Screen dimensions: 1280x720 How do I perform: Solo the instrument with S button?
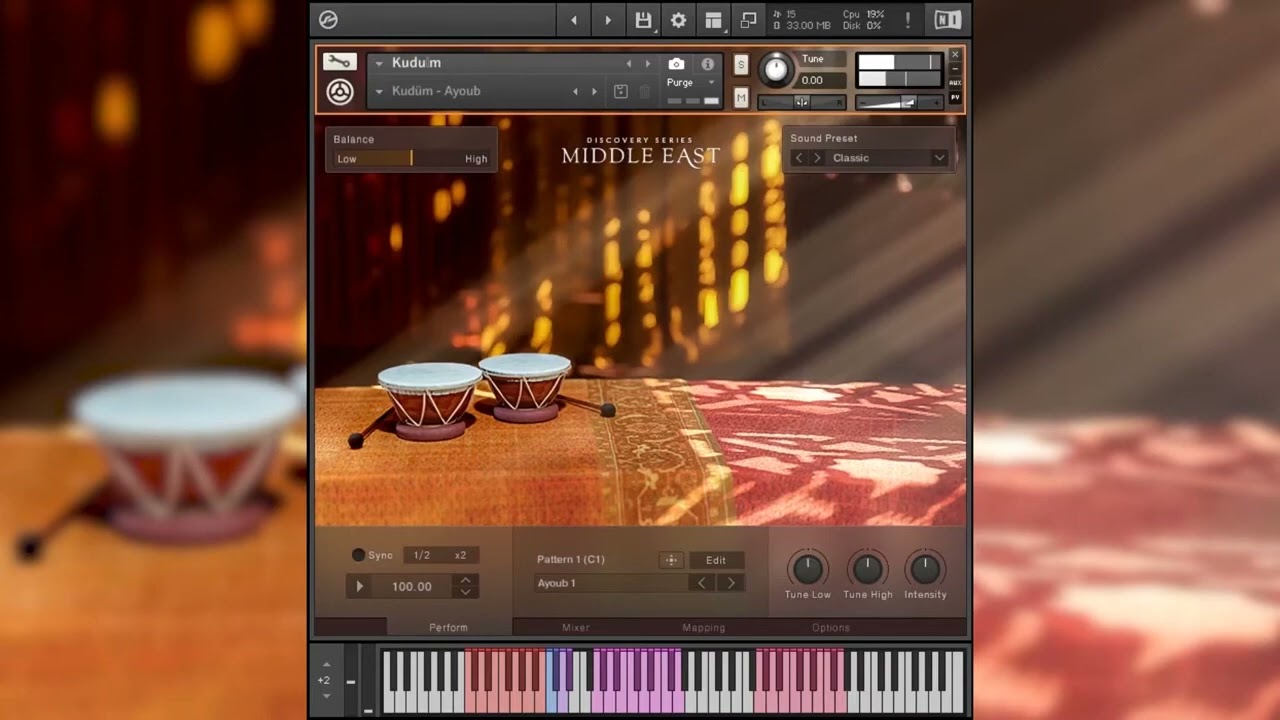pos(741,64)
